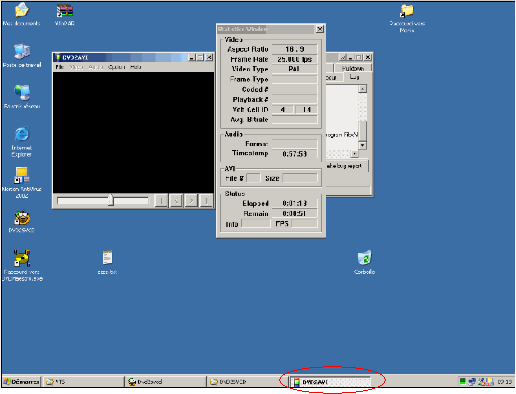Close the Statistics Window

point(320,29)
